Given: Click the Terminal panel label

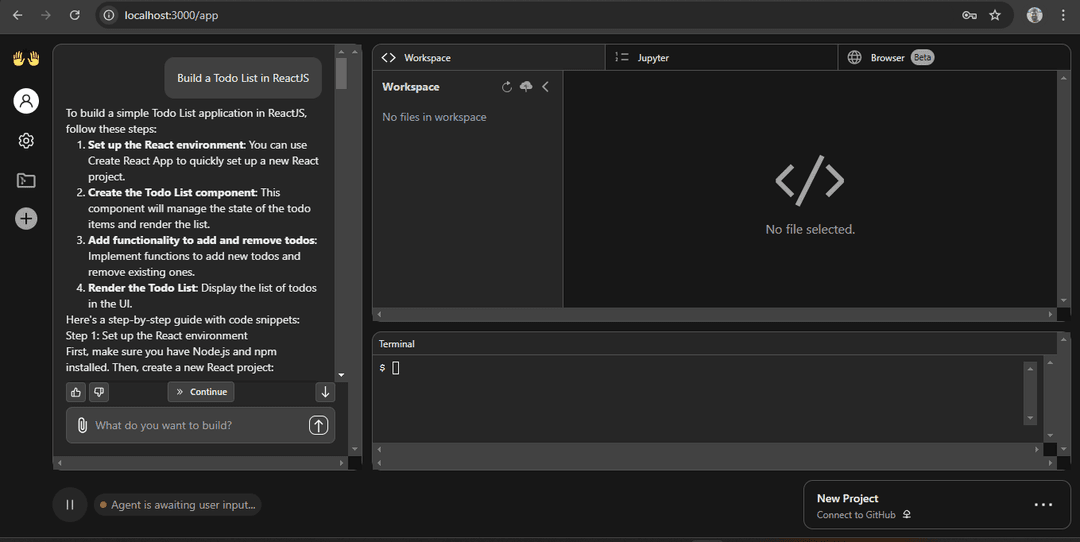Looking at the screenshot, I should click(397, 344).
